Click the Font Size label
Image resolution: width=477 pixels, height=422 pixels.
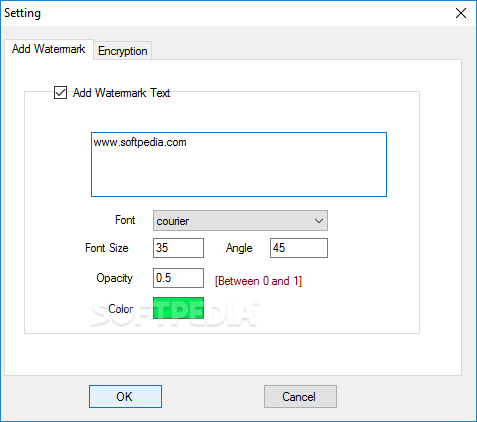coord(107,248)
